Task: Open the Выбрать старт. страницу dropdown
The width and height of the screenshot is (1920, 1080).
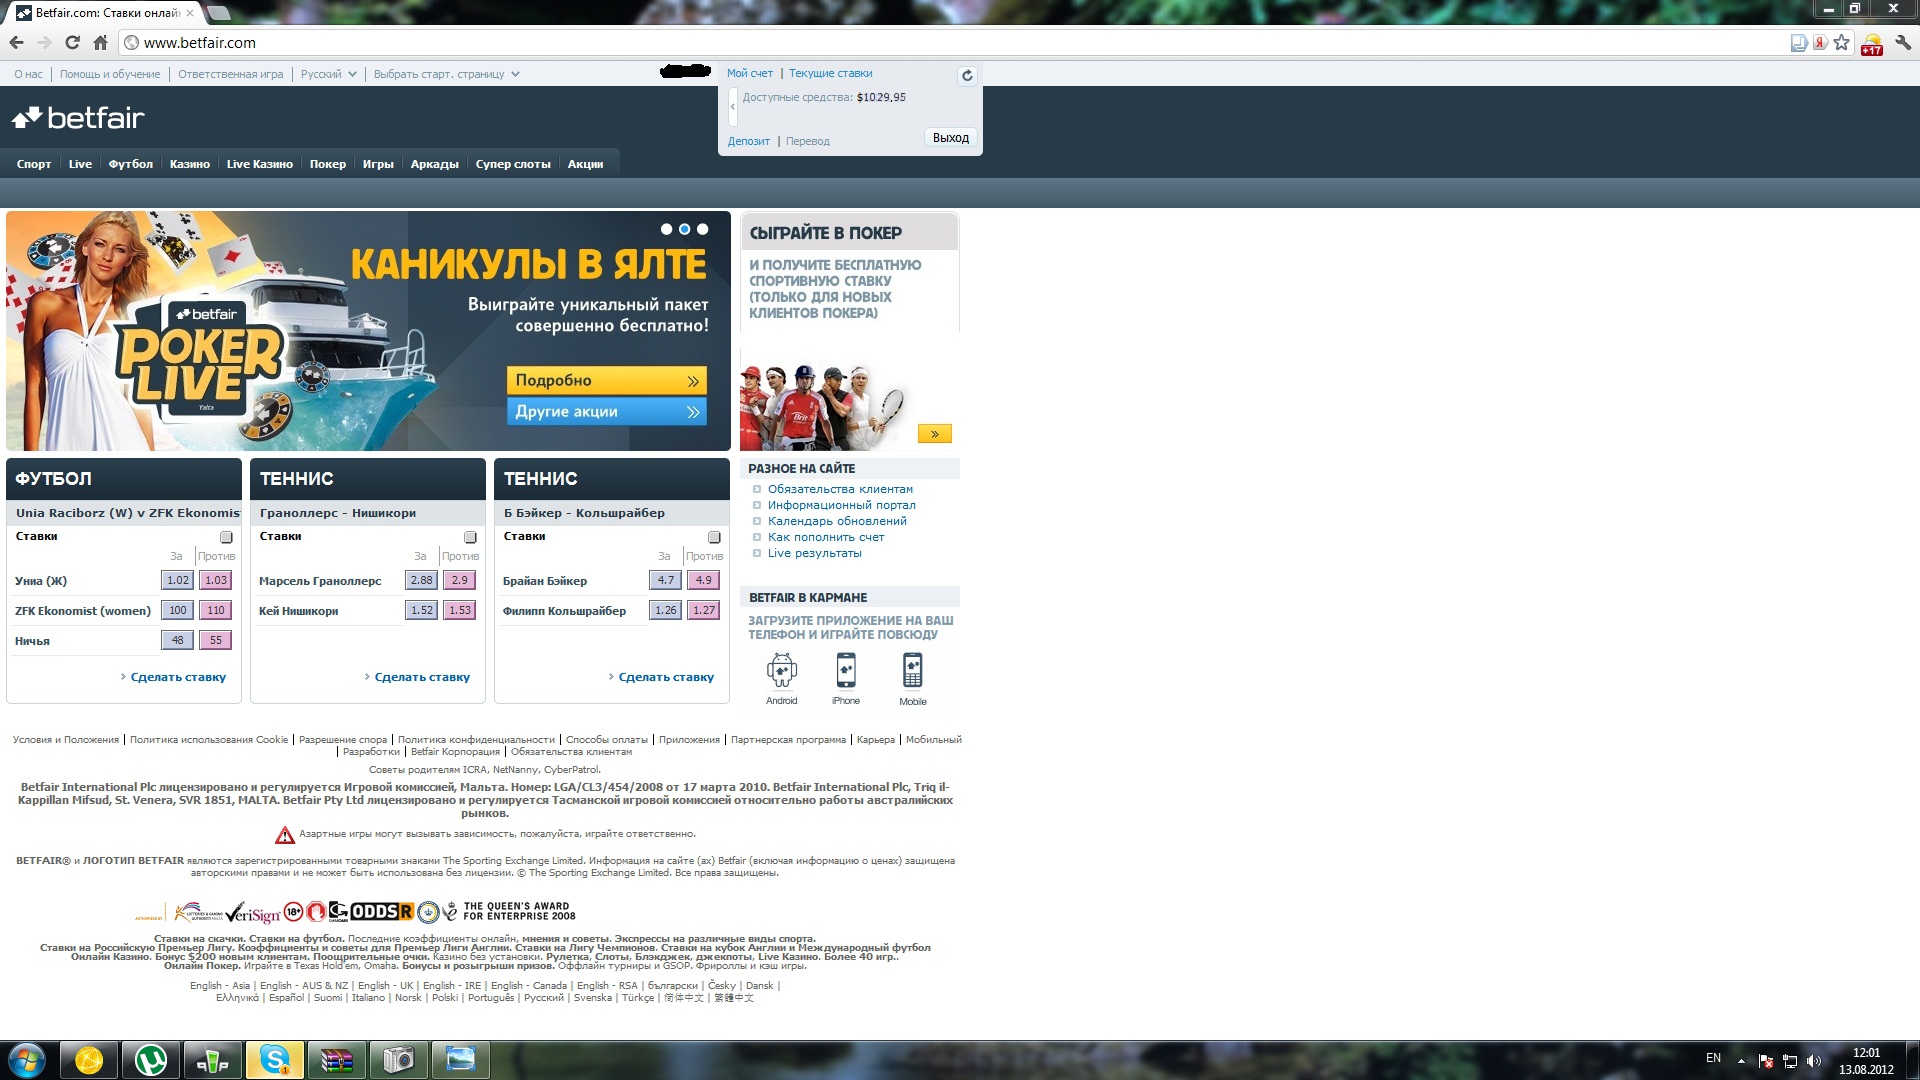Action: click(446, 74)
